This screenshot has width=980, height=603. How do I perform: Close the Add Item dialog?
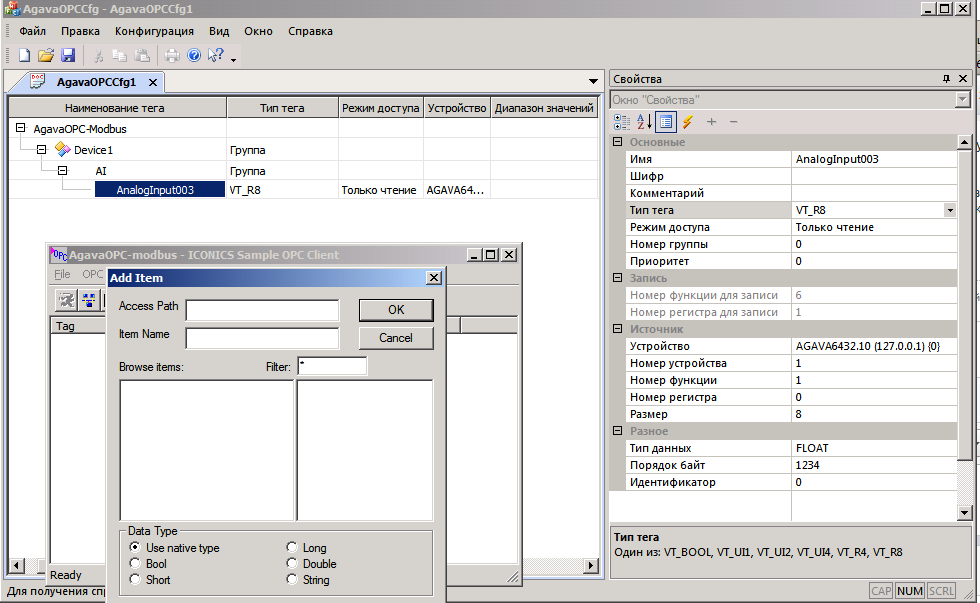click(x=434, y=278)
